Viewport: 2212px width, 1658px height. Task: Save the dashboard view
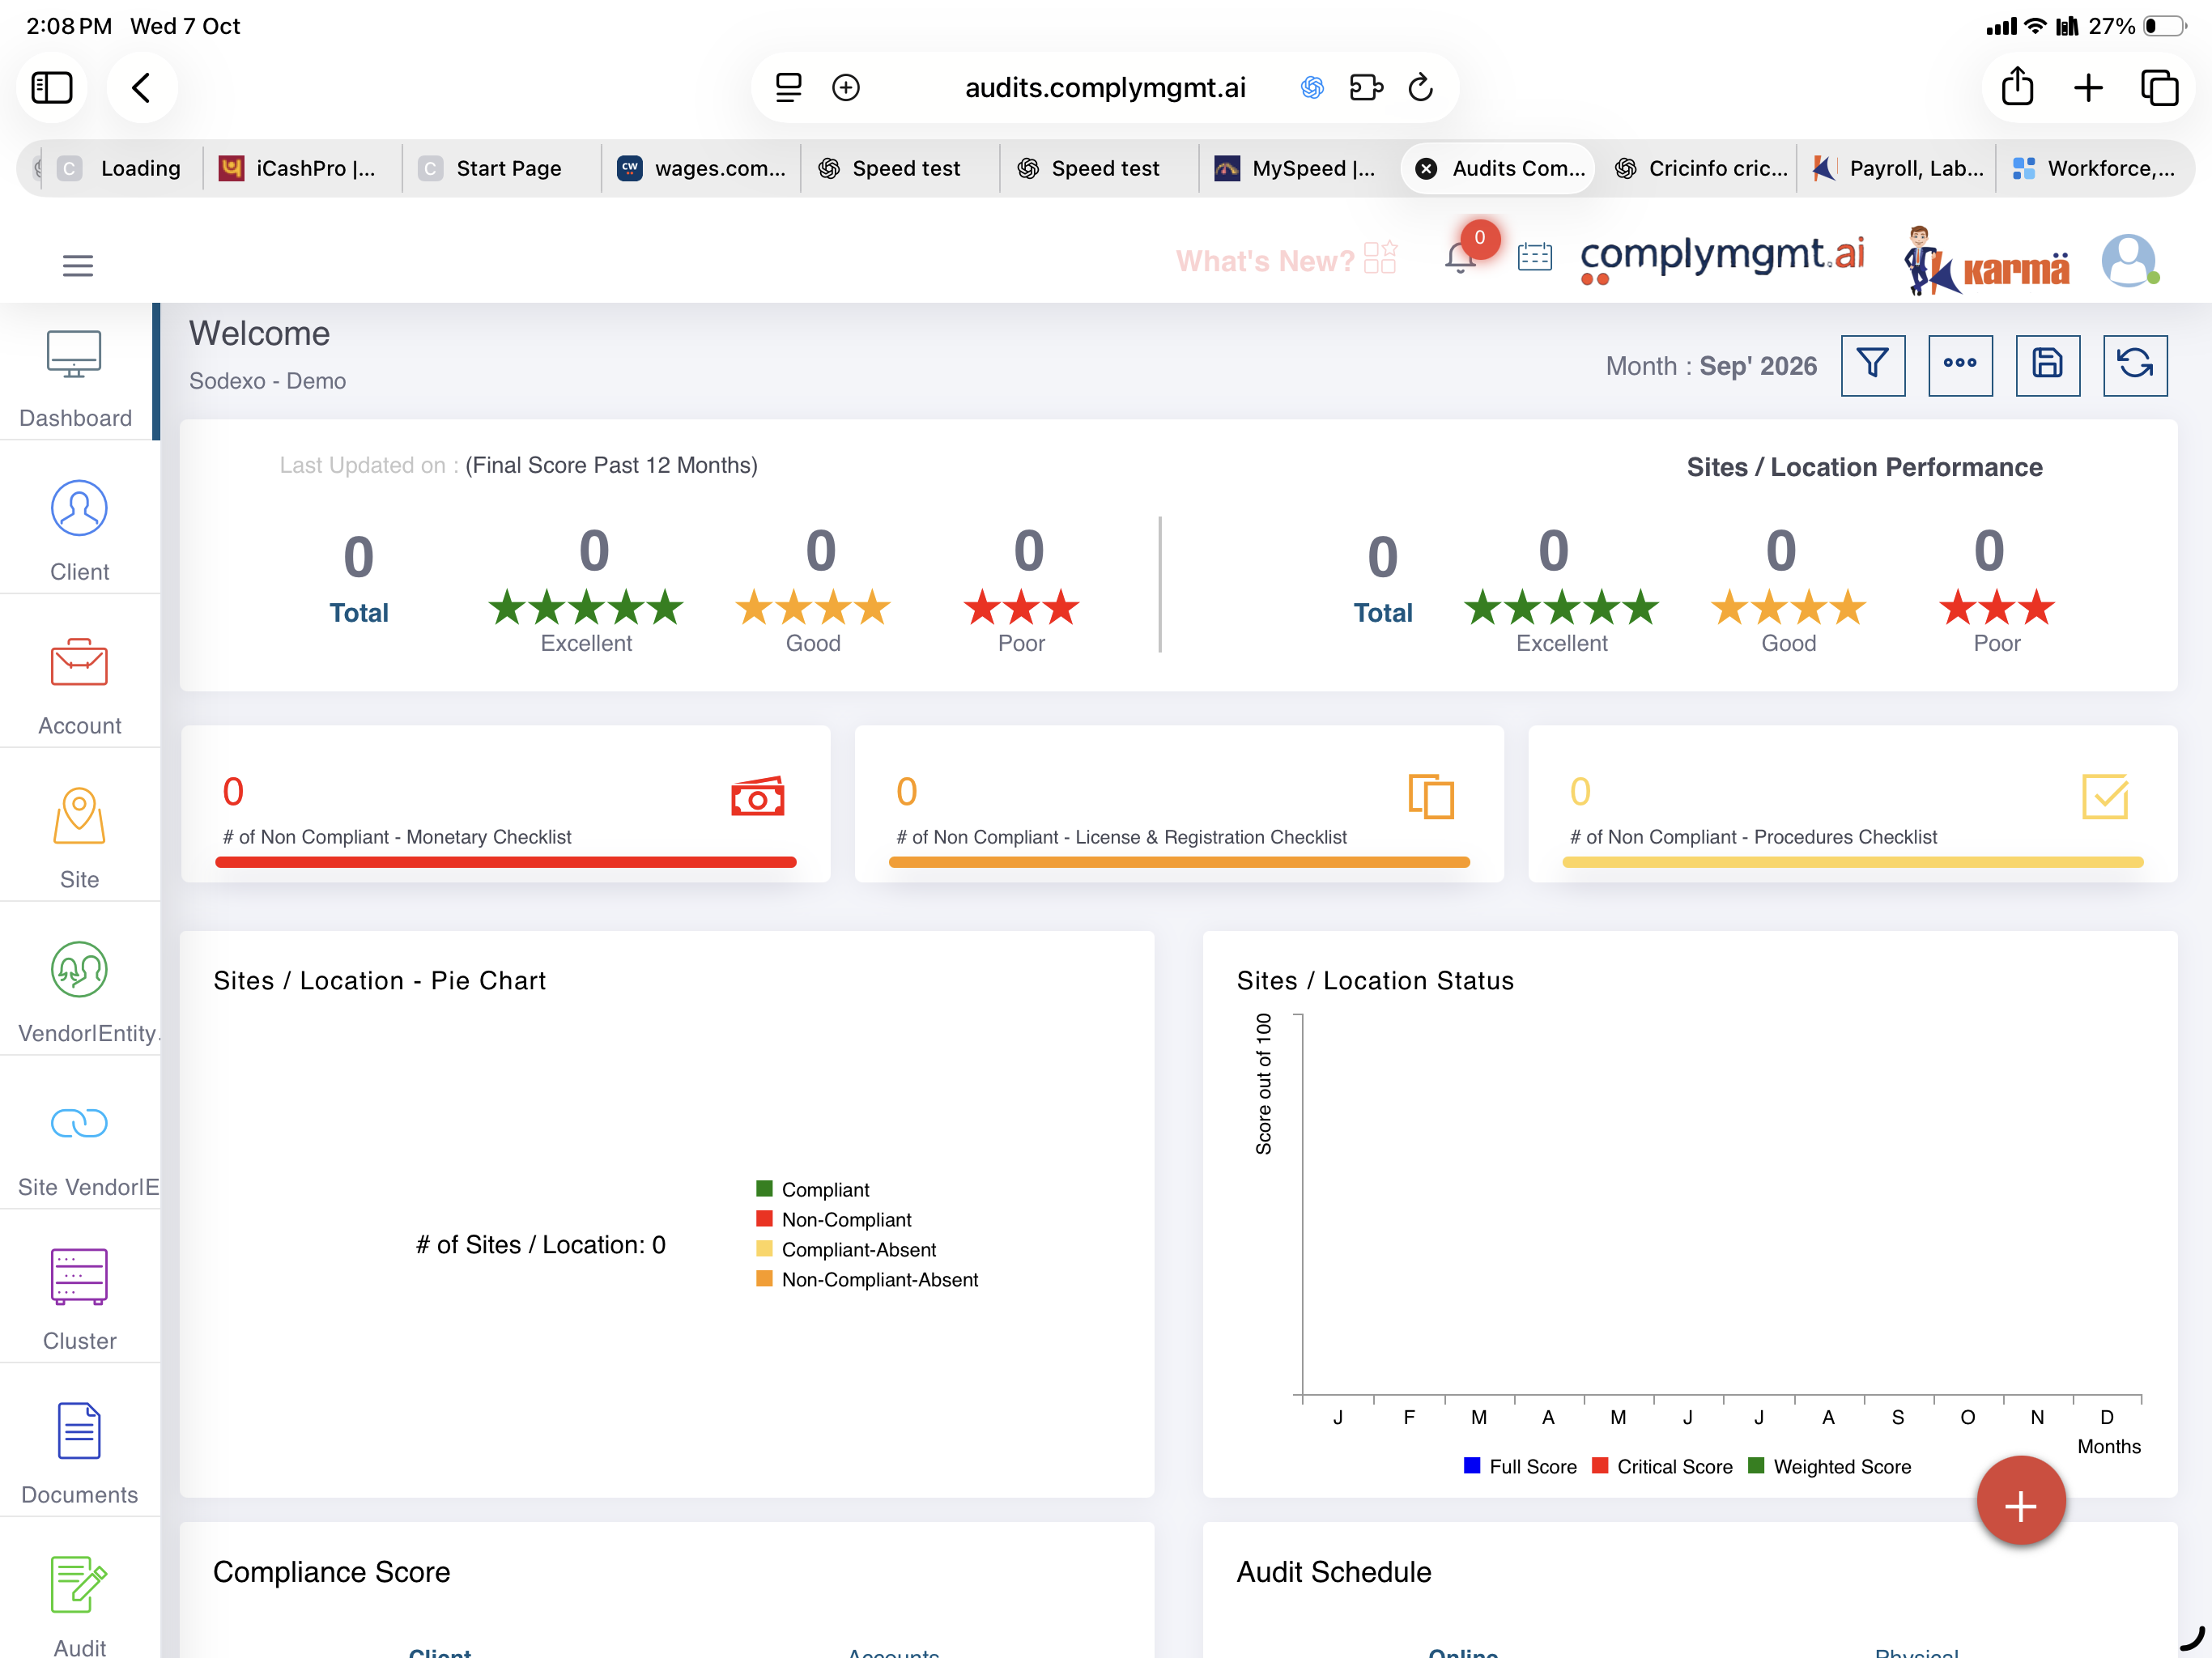(2047, 365)
